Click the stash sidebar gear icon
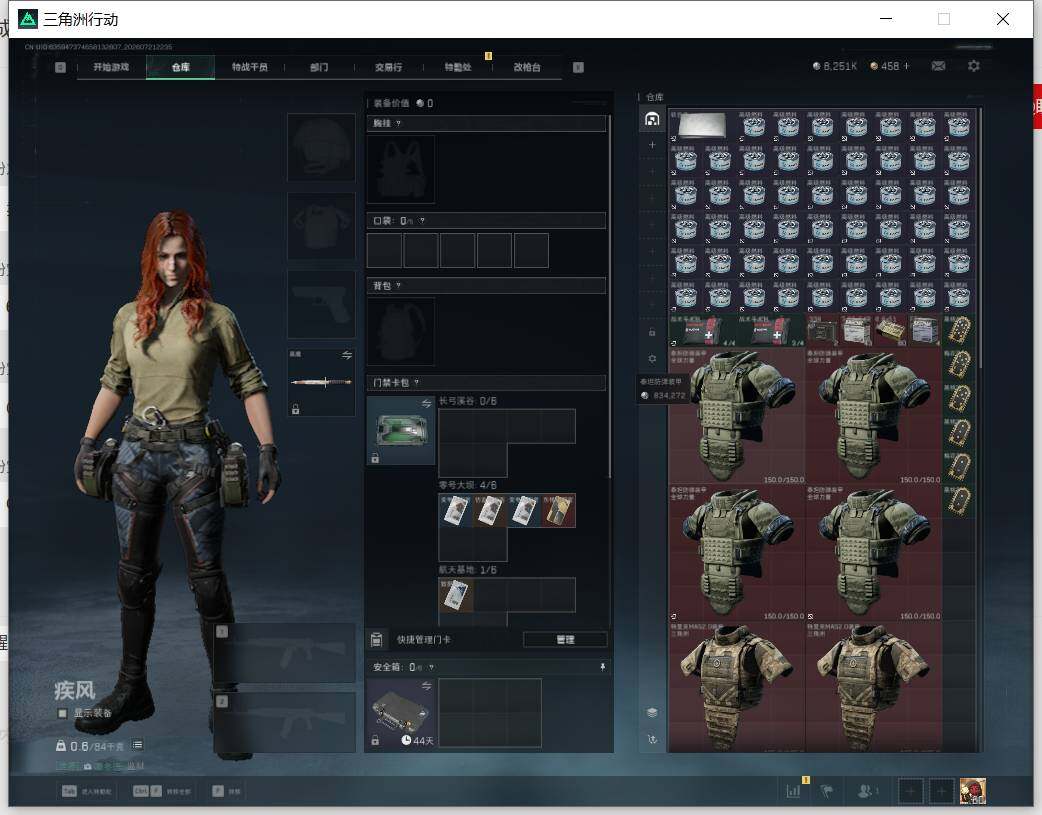Viewport: 1042px width, 815px height. pyautogui.click(x=652, y=358)
